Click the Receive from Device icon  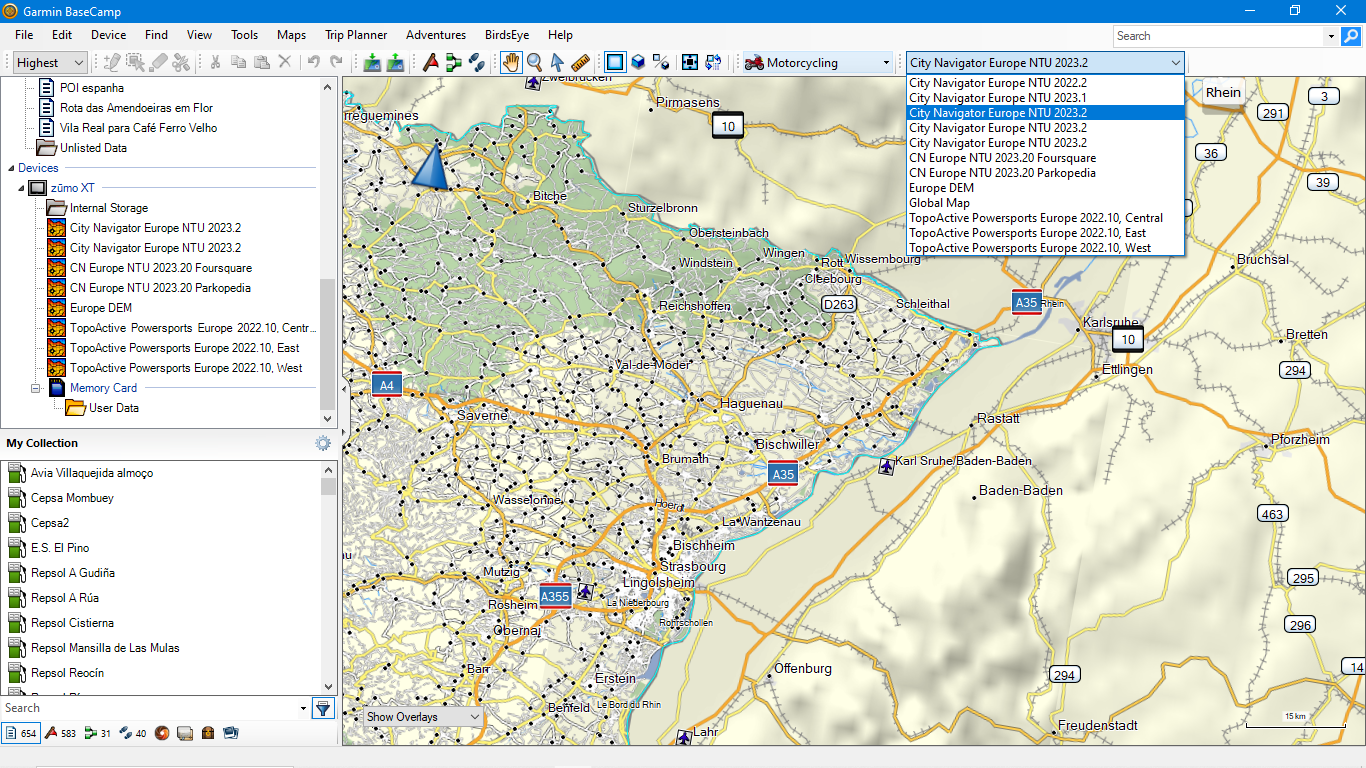pyautogui.click(x=372, y=62)
